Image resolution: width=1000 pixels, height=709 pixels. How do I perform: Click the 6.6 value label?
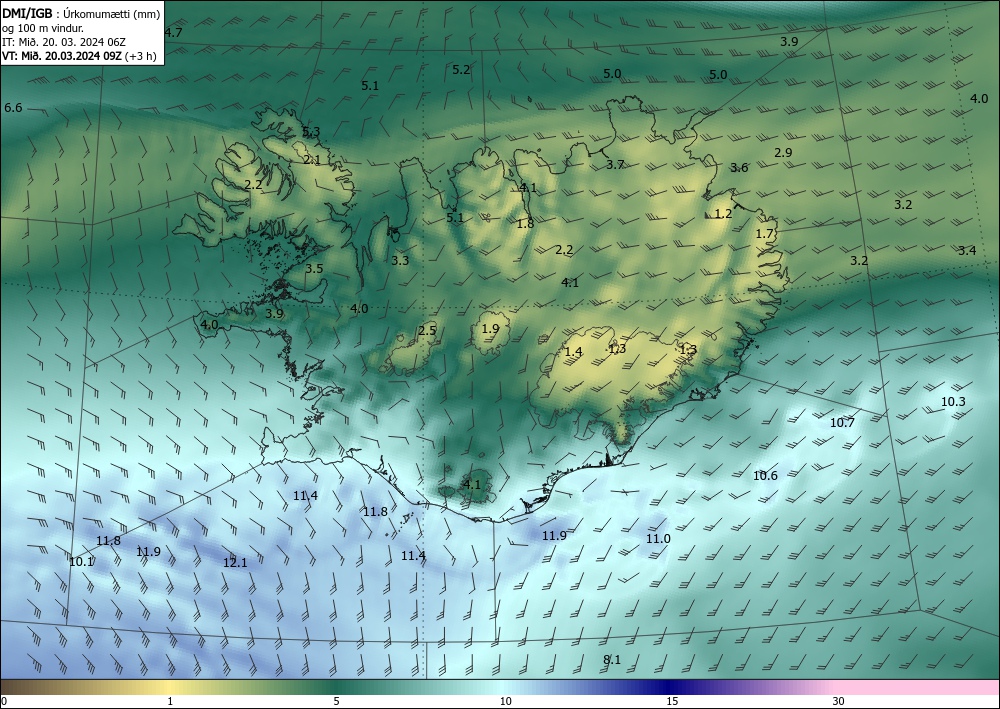pyautogui.click(x=13, y=108)
